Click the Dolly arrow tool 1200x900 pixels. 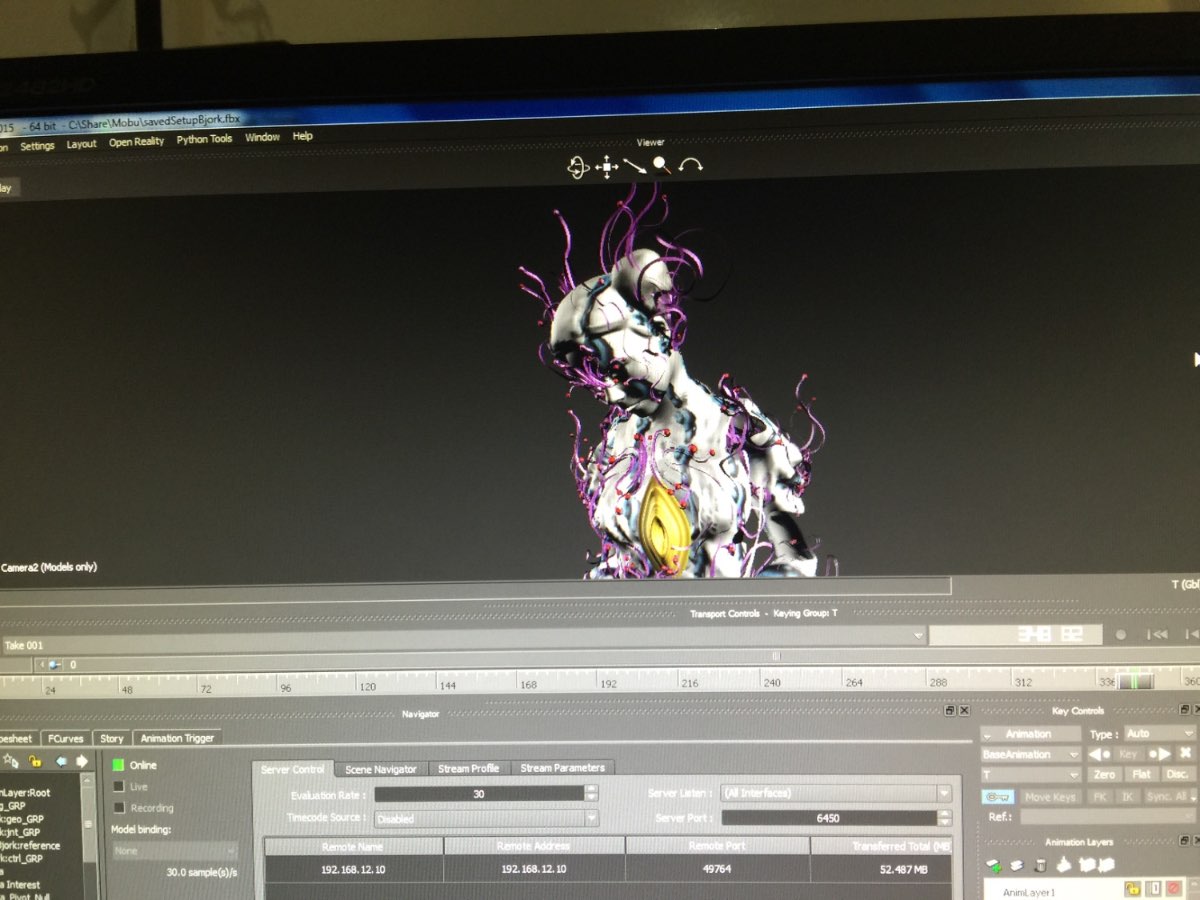(635, 166)
